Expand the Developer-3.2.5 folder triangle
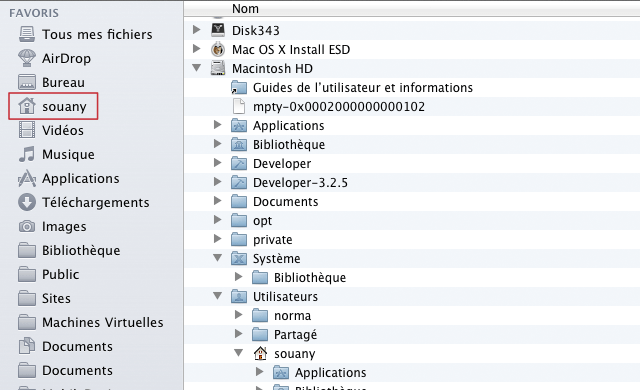Viewport: 640px width, 390px height. 218,182
